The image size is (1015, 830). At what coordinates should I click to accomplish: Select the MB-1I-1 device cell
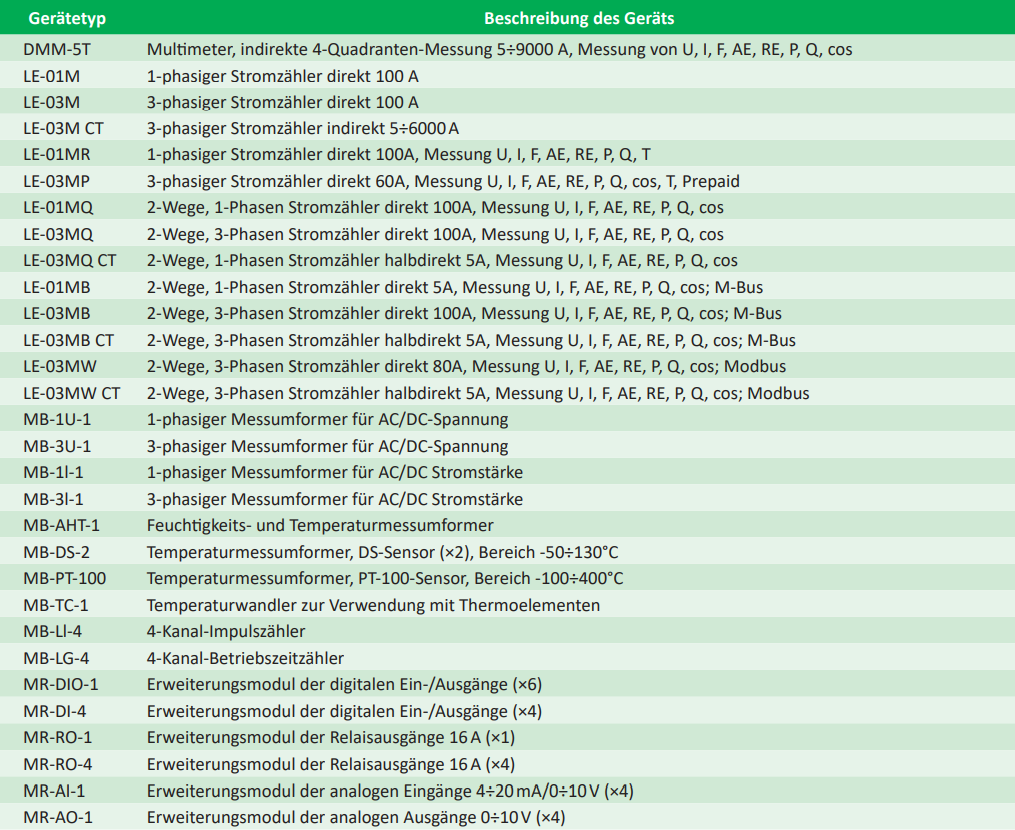(53, 473)
